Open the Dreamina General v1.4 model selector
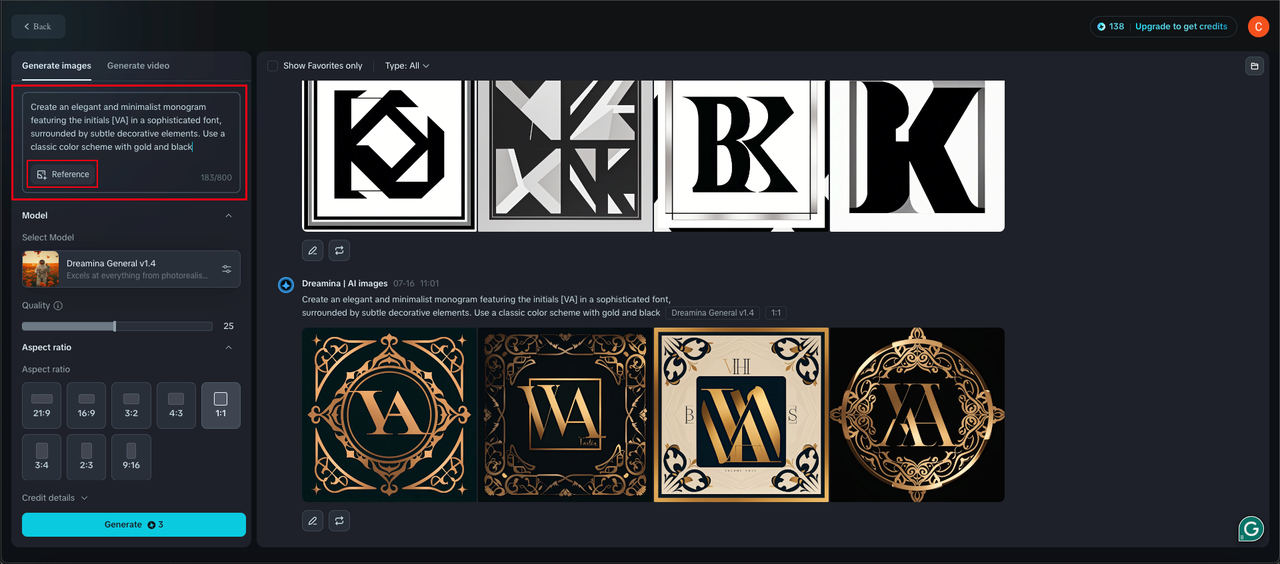Viewport: 1280px width, 564px height. pyautogui.click(x=131, y=269)
